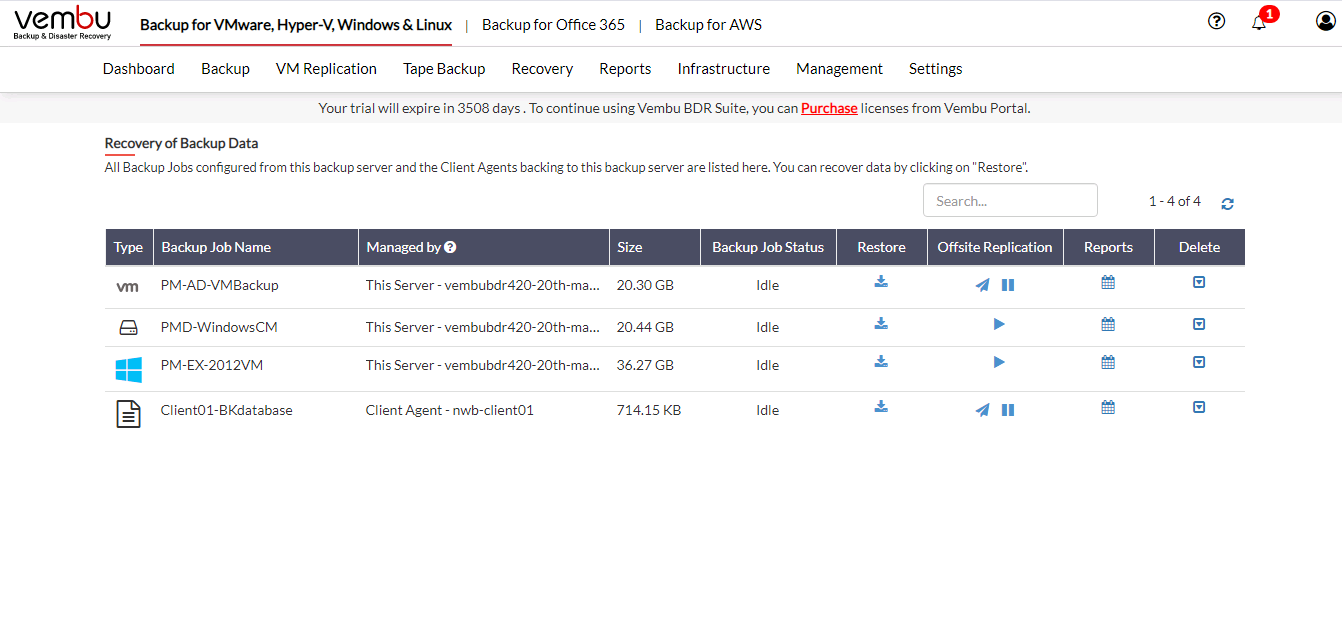Open the help question mark icon

1216,21
